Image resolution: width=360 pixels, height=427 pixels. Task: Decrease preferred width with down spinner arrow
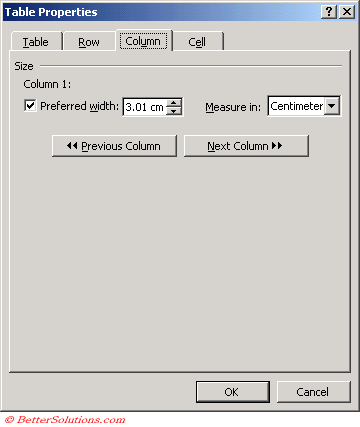pyautogui.click(x=174, y=111)
